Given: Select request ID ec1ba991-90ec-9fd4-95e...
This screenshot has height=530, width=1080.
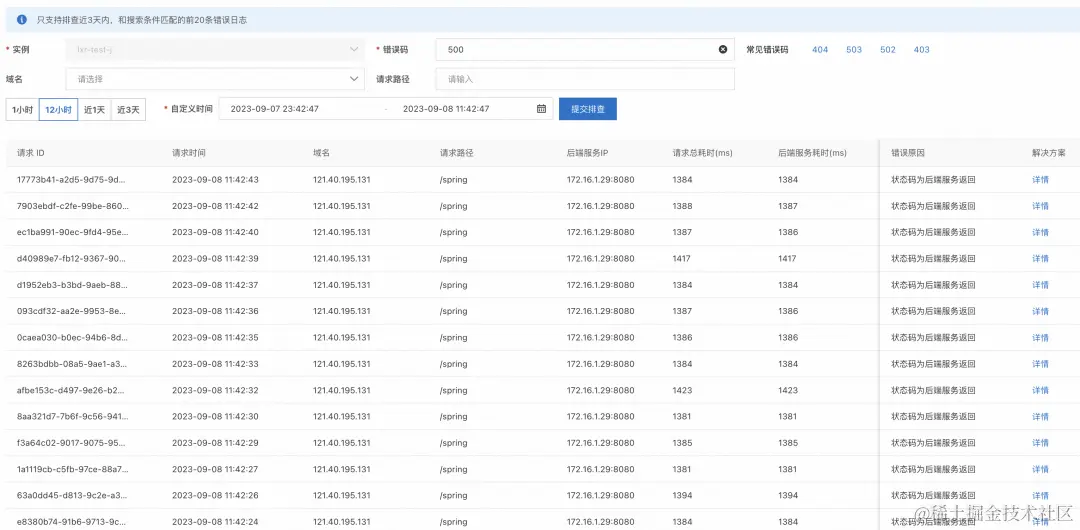Looking at the screenshot, I should [x=72, y=232].
